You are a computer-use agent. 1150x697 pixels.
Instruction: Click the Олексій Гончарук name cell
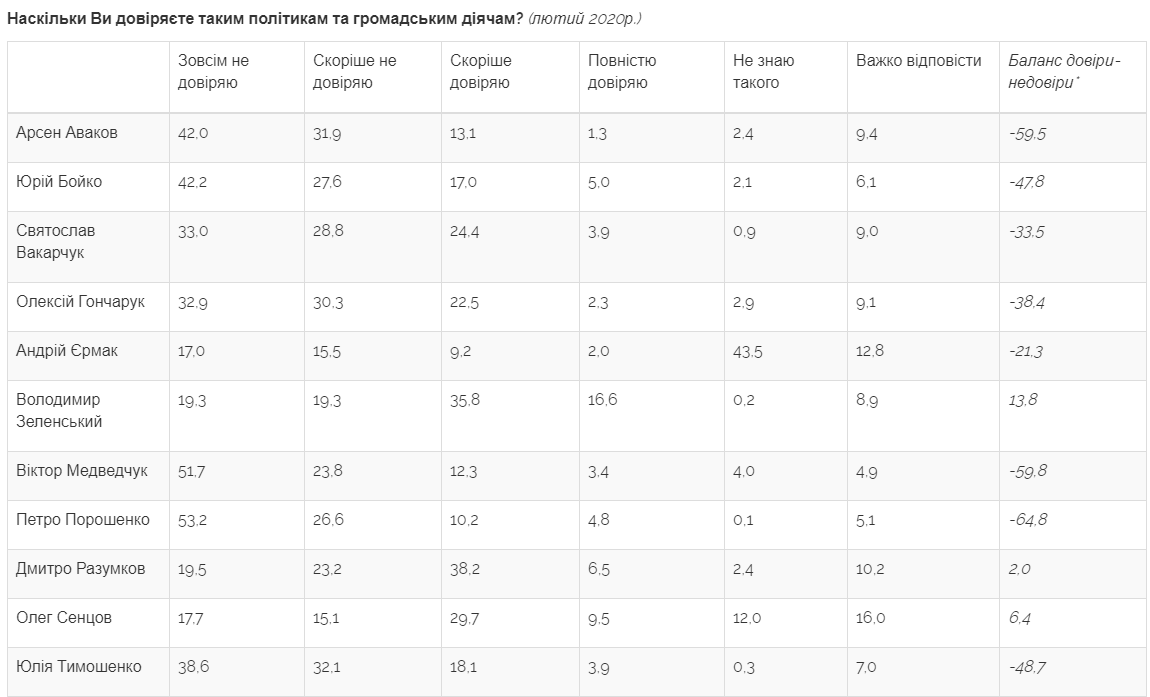81,302
